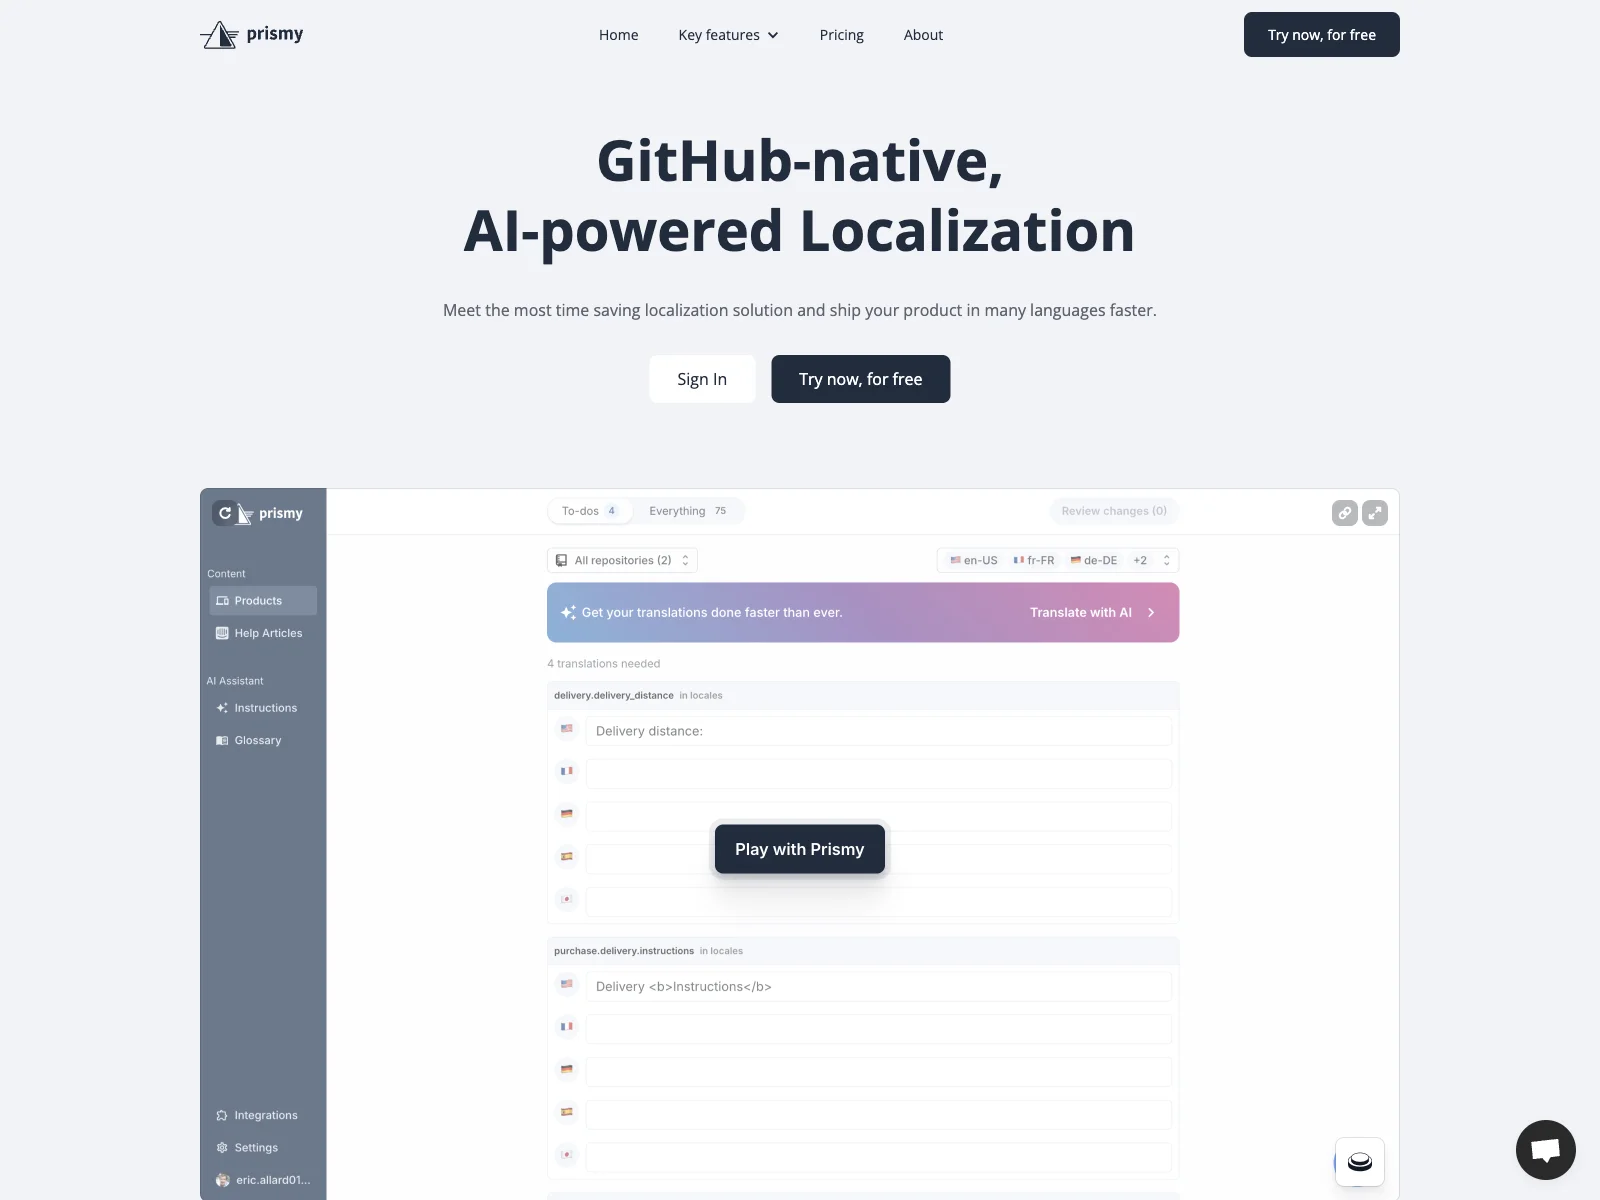Click the header Try now, for free button
This screenshot has height=1200, width=1600.
click(x=1321, y=35)
